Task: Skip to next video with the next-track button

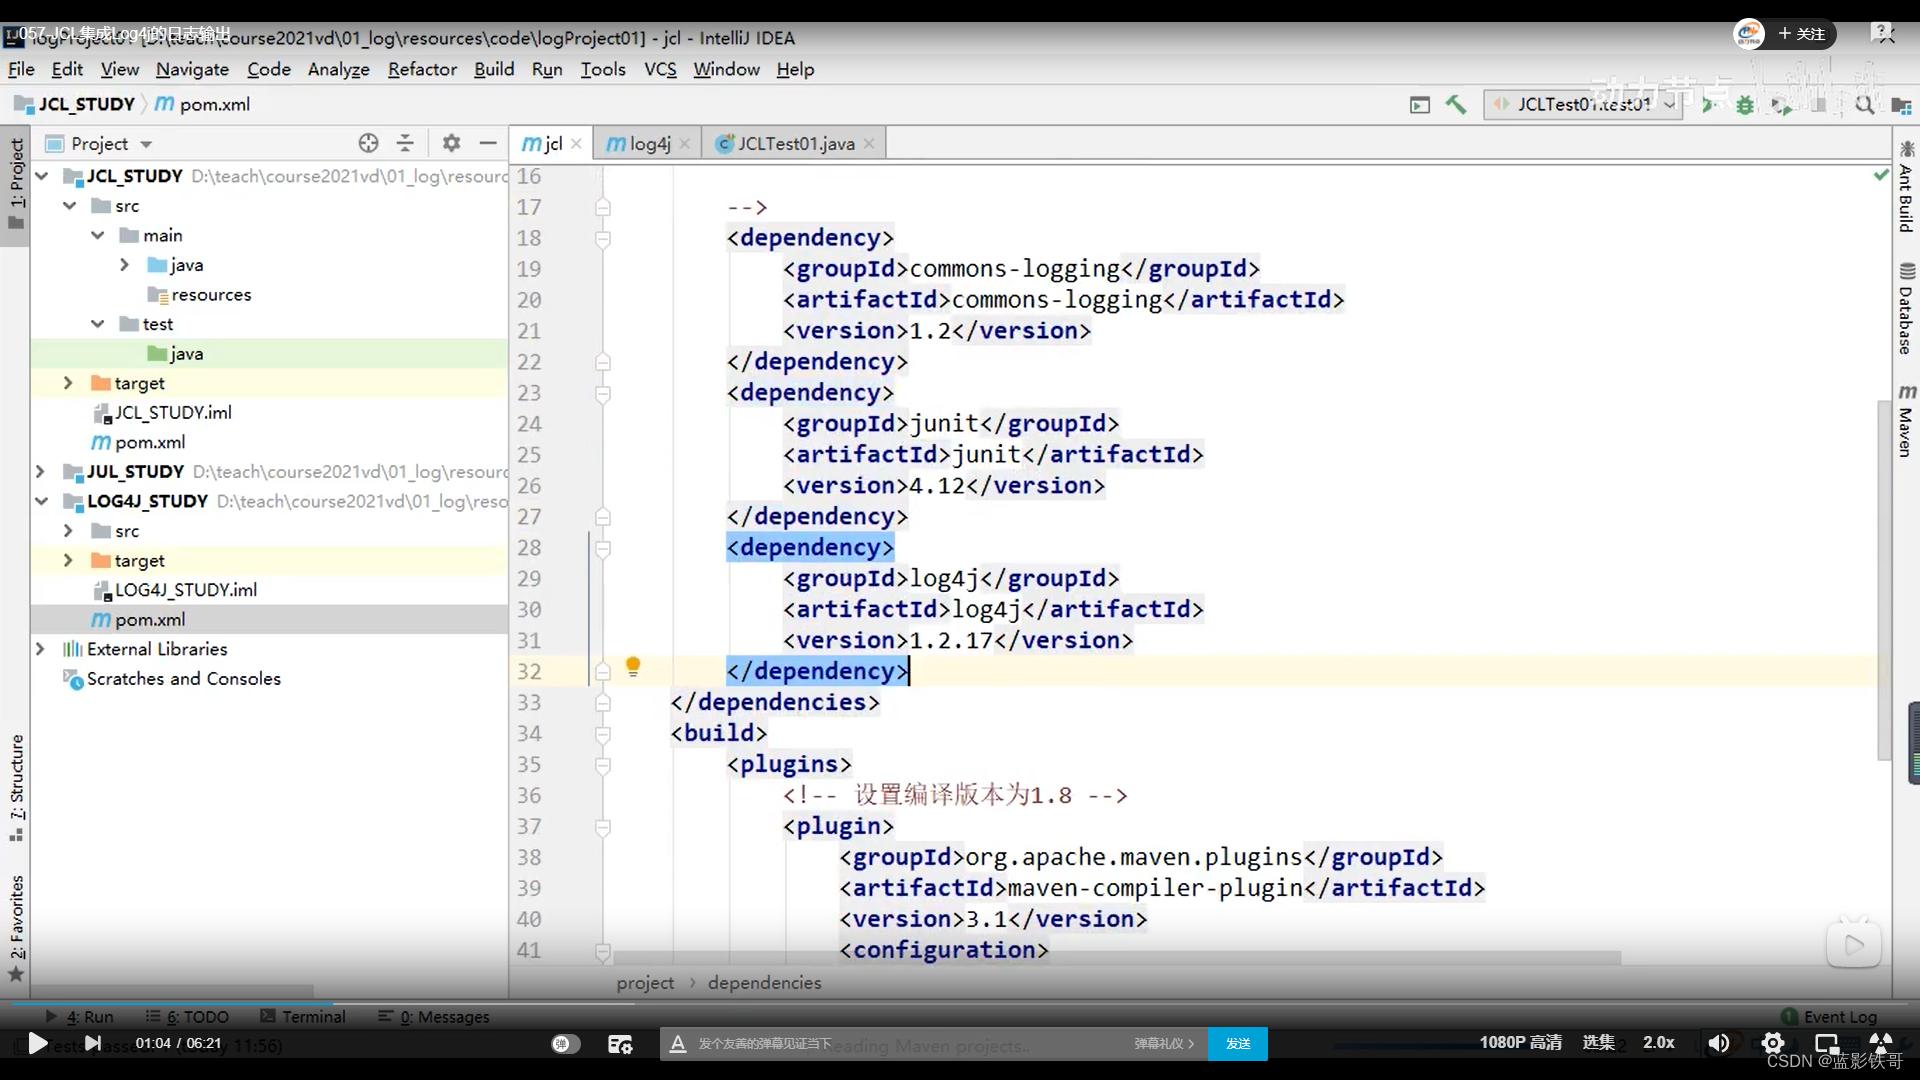Action: (x=92, y=1043)
